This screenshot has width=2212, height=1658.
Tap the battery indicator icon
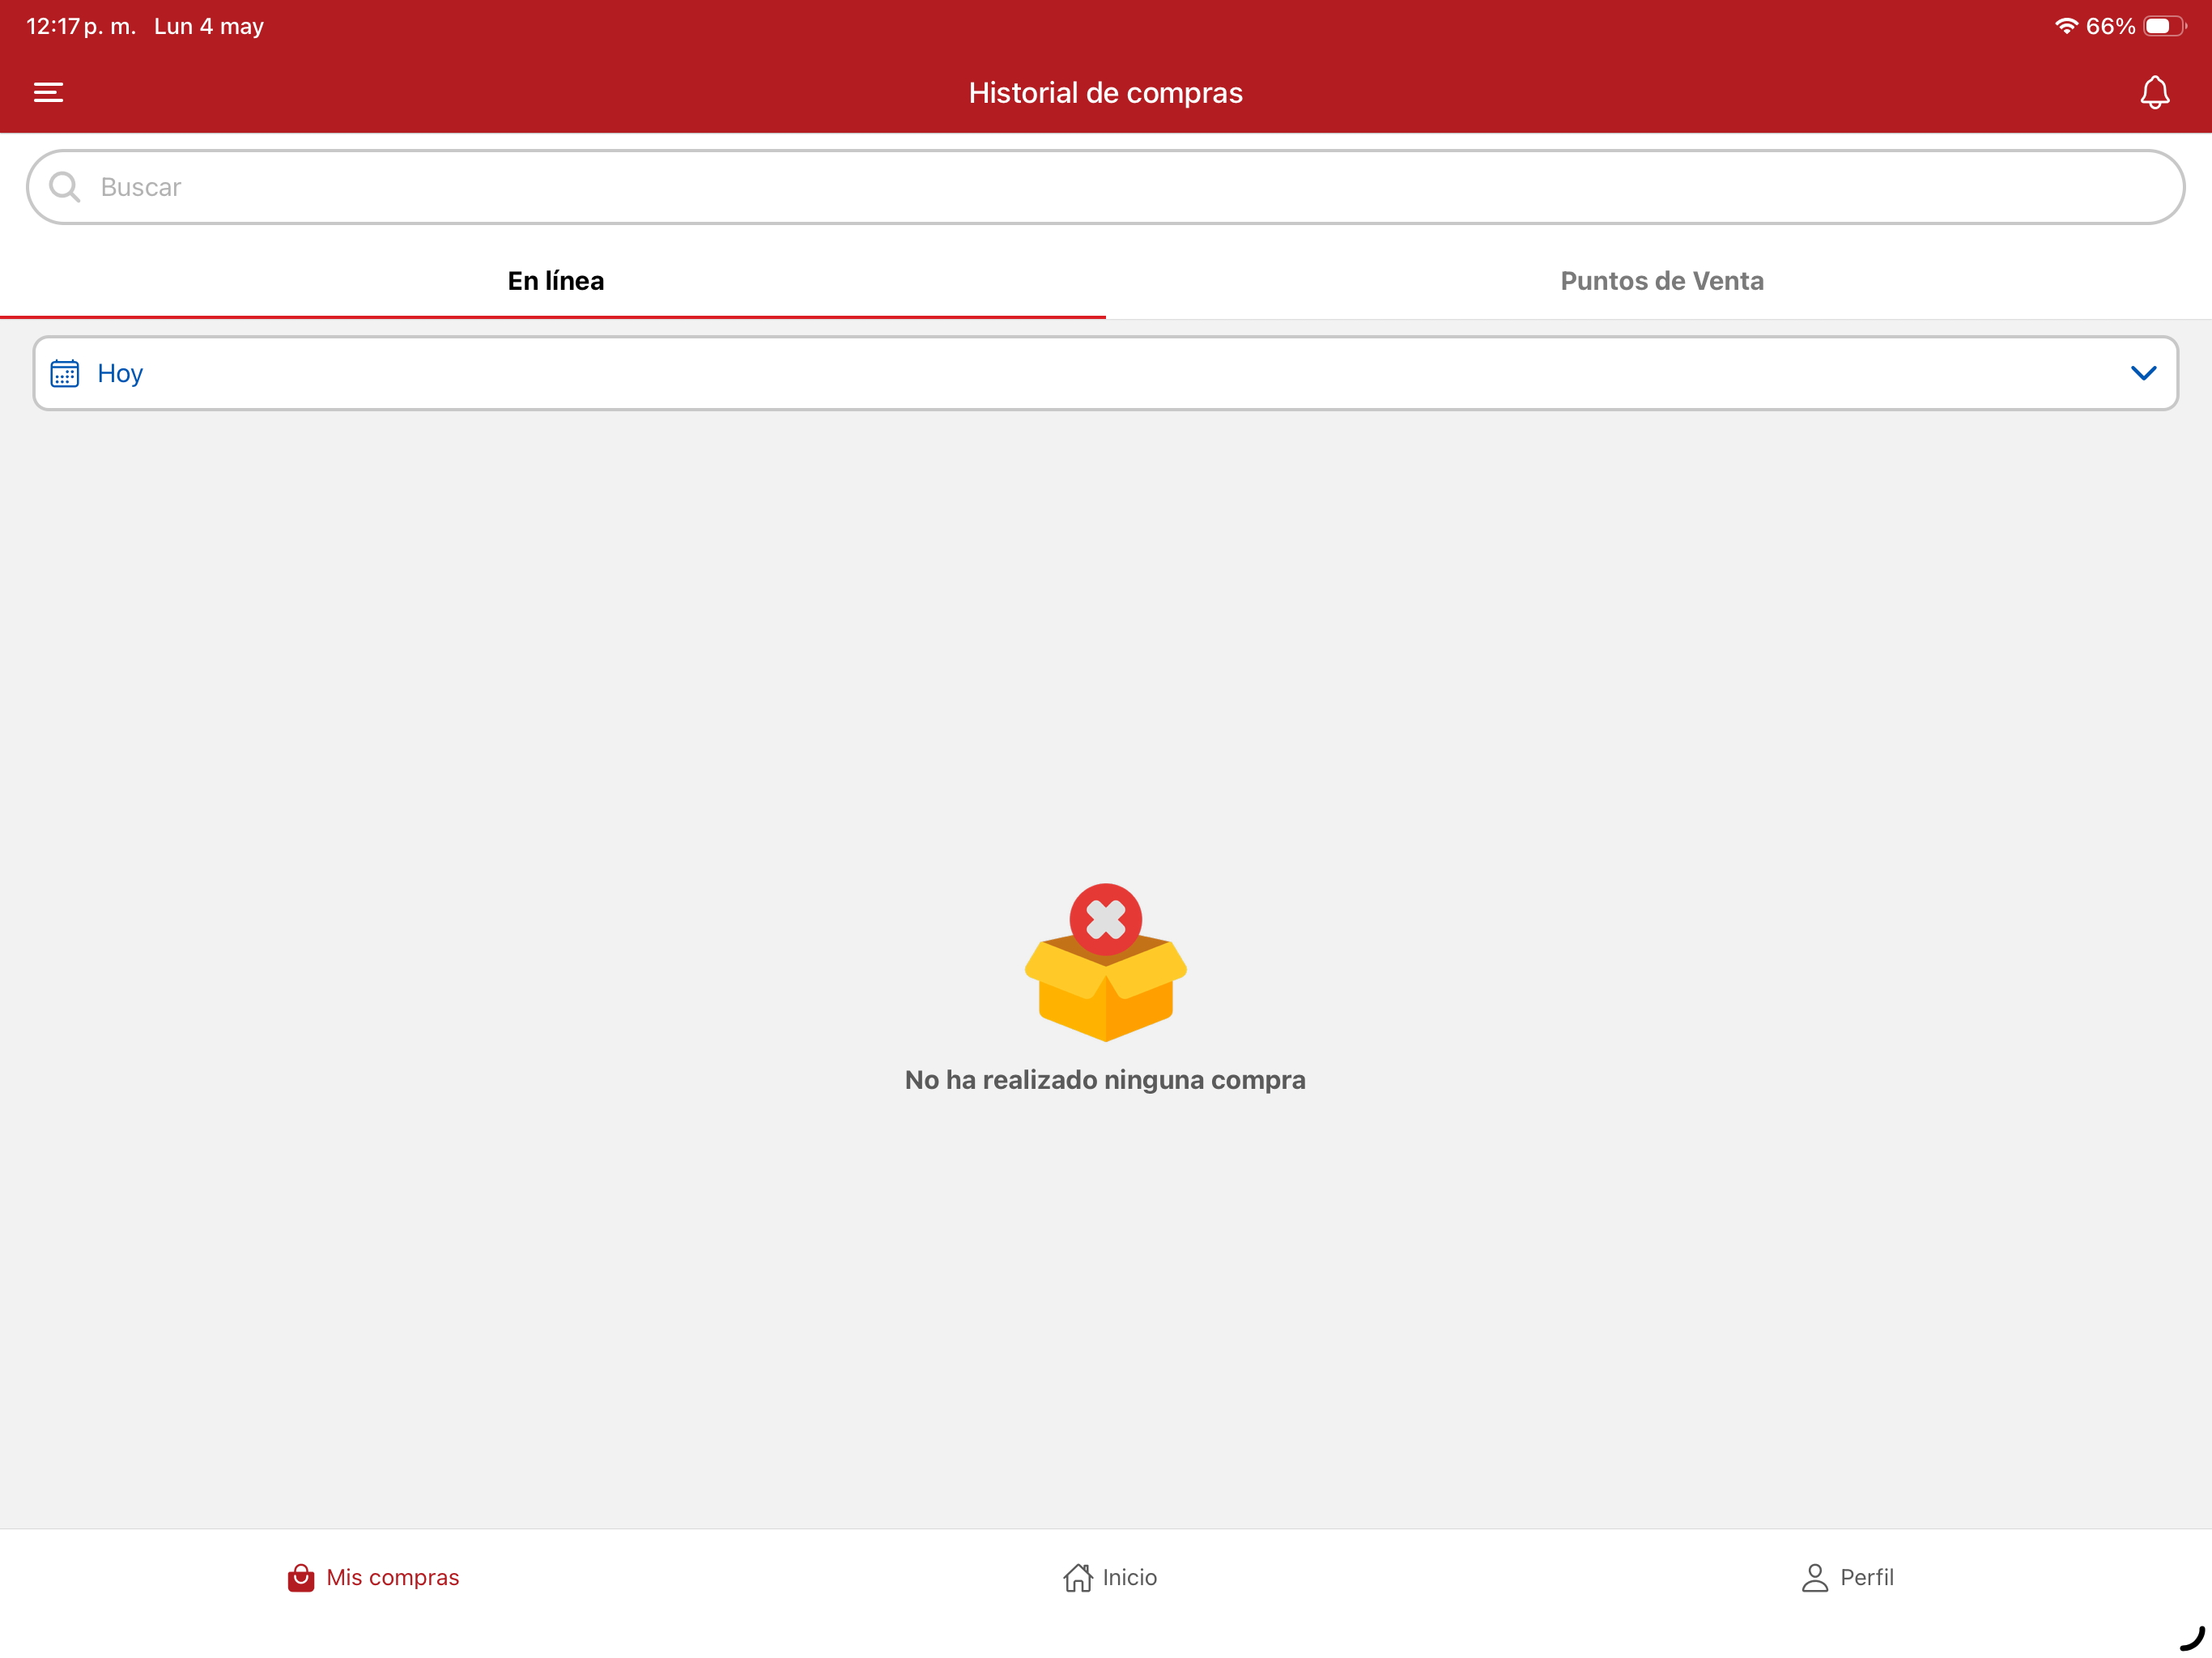click(x=2164, y=26)
